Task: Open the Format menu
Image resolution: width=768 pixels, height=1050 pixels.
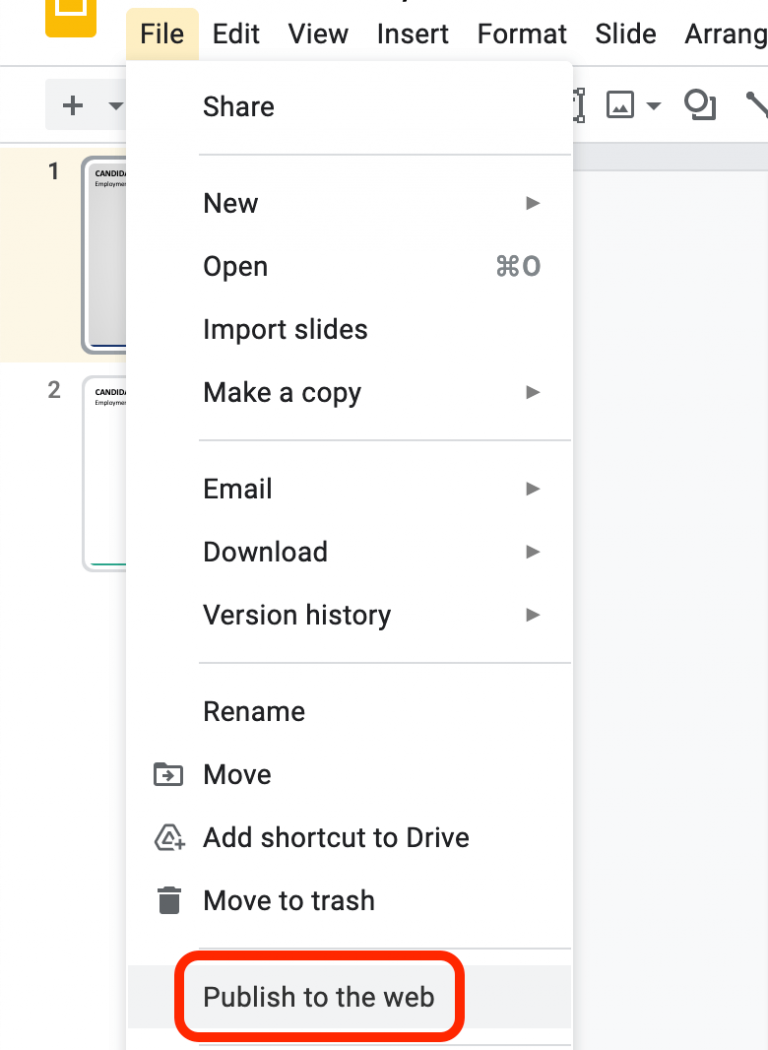Action: pos(521,33)
